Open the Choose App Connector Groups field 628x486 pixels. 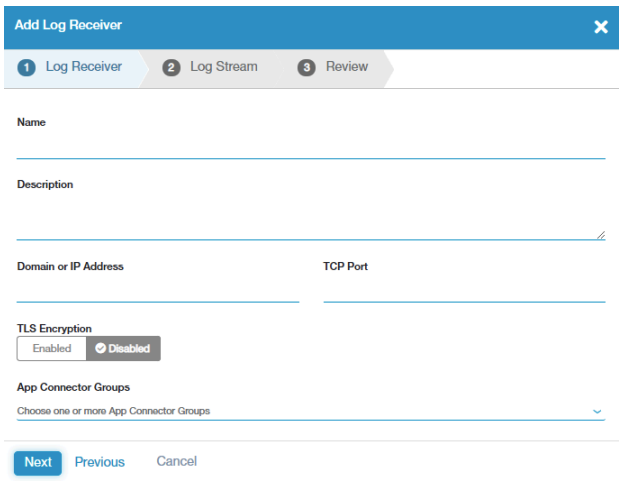pos(300,411)
